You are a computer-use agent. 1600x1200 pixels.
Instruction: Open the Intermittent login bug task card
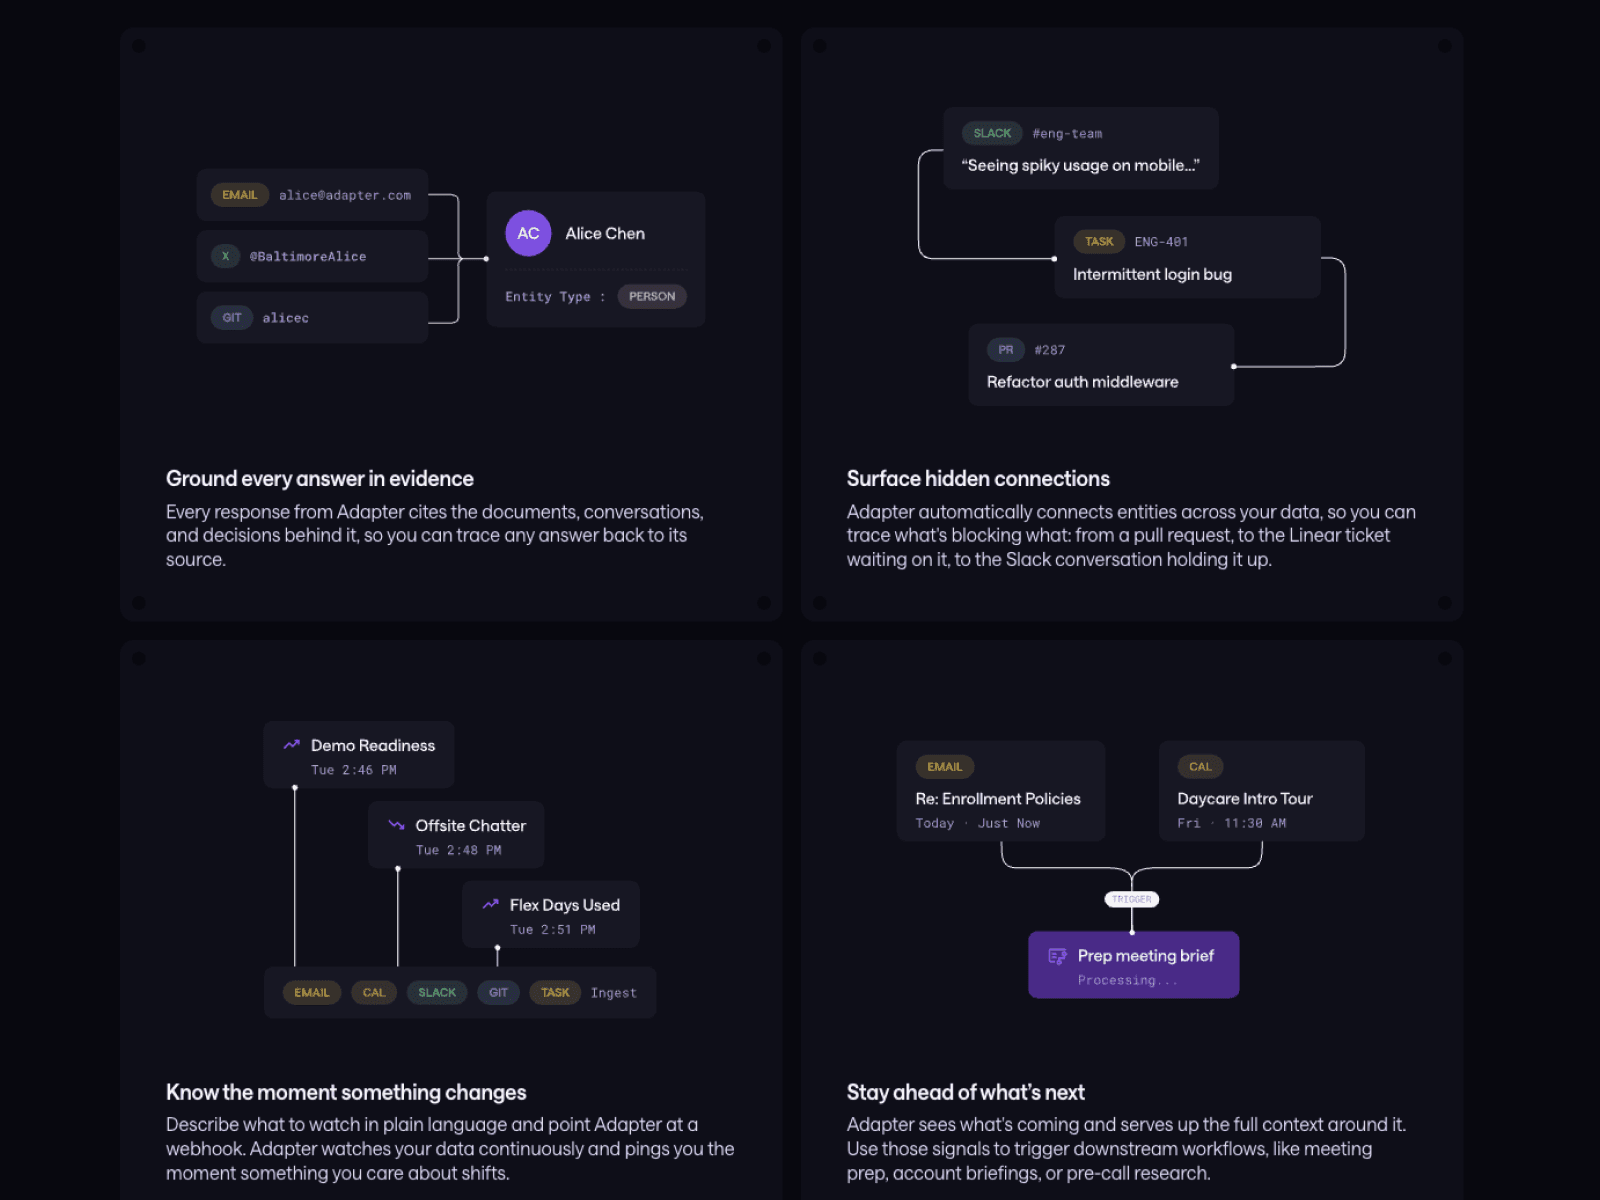[1187, 257]
